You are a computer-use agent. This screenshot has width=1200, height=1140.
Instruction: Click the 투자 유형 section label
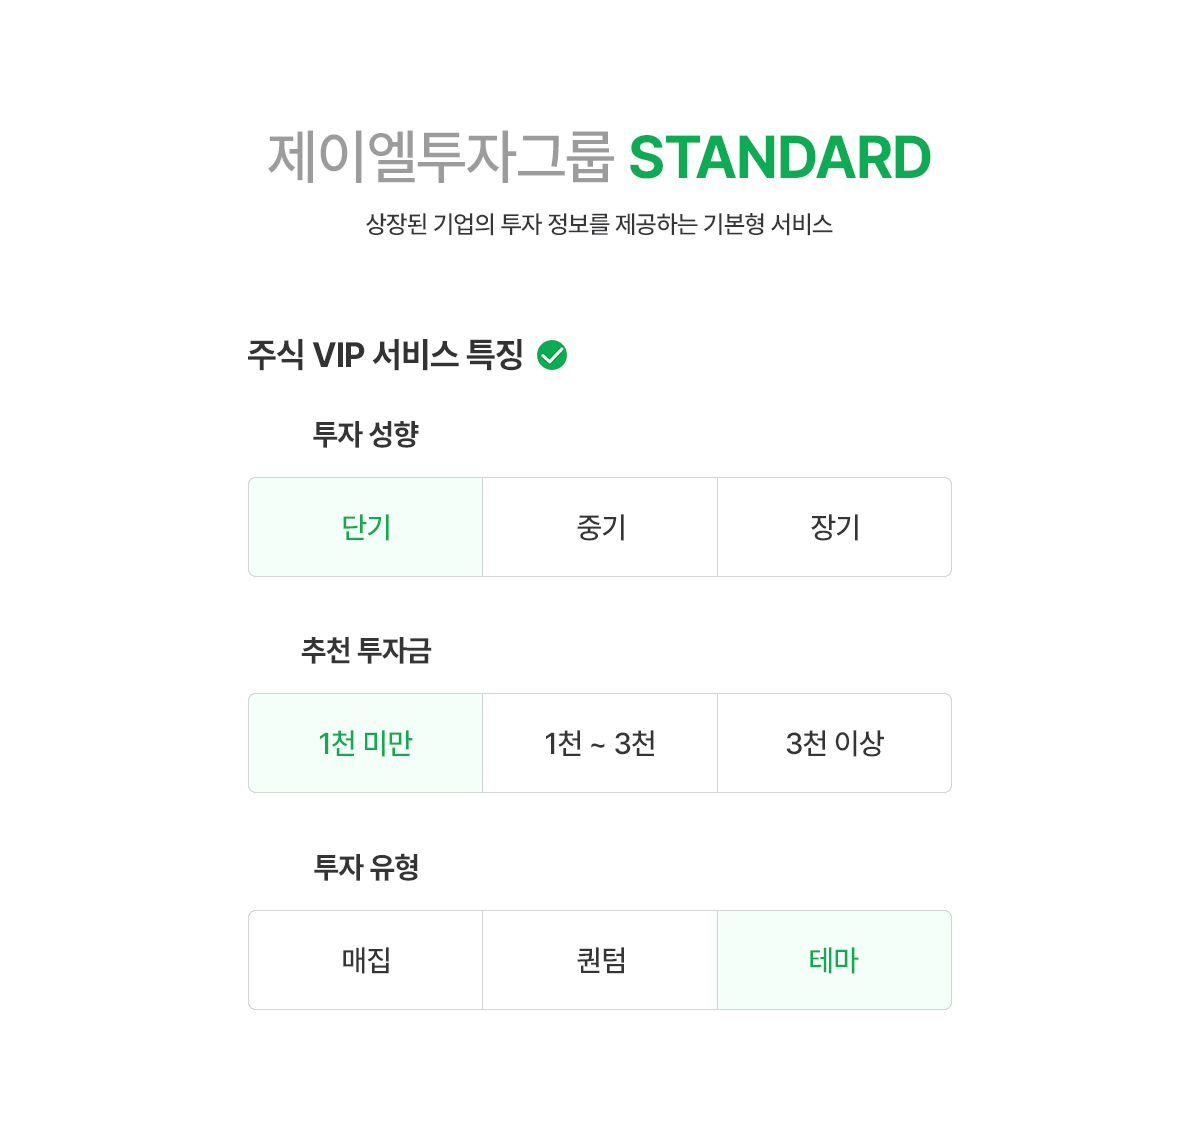(366, 867)
